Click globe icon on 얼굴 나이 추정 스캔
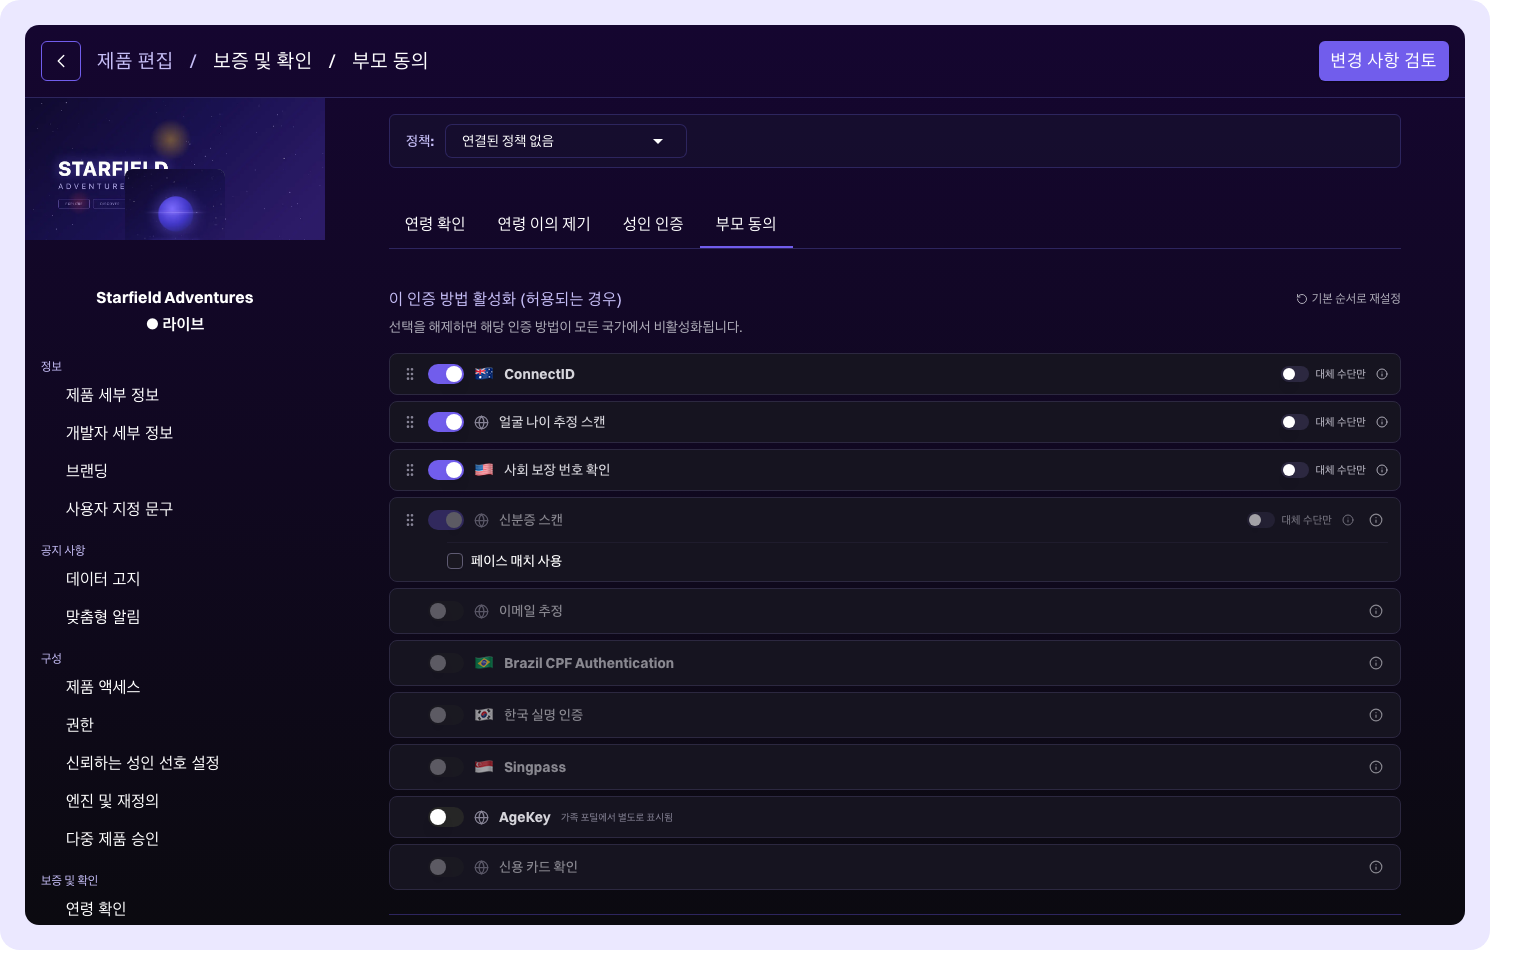 (481, 422)
